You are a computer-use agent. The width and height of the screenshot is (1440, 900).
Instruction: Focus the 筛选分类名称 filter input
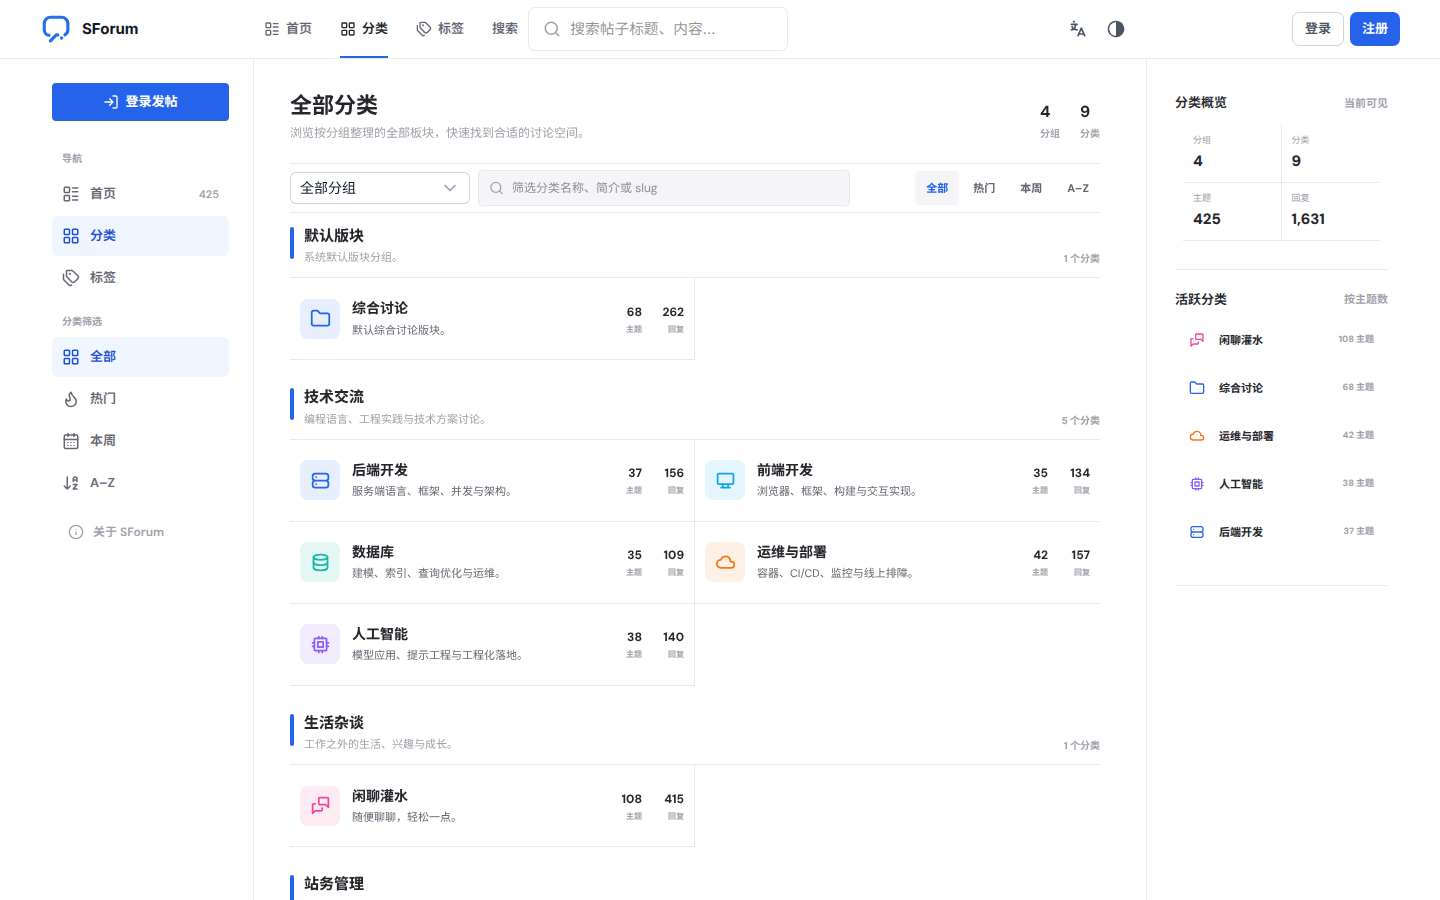pos(664,188)
